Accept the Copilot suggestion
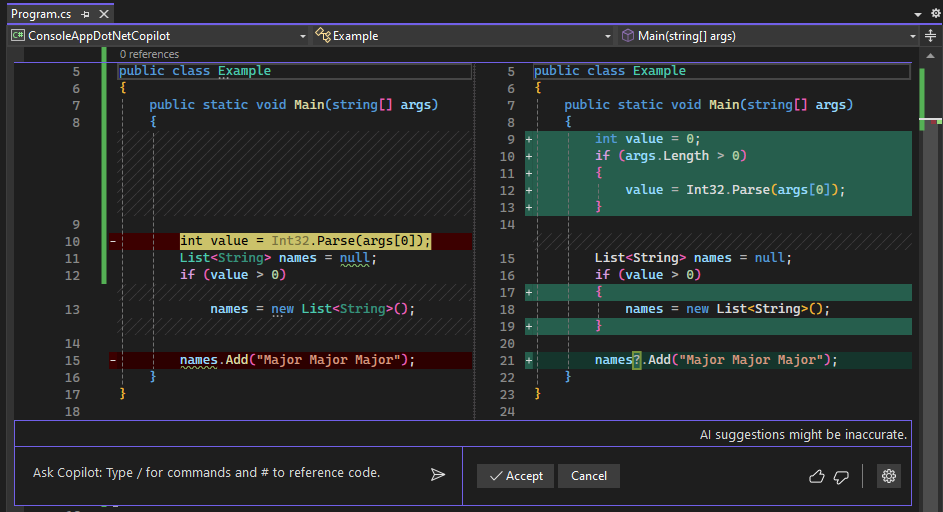Viewport: 943px width, 512px height. click(514, 476)
